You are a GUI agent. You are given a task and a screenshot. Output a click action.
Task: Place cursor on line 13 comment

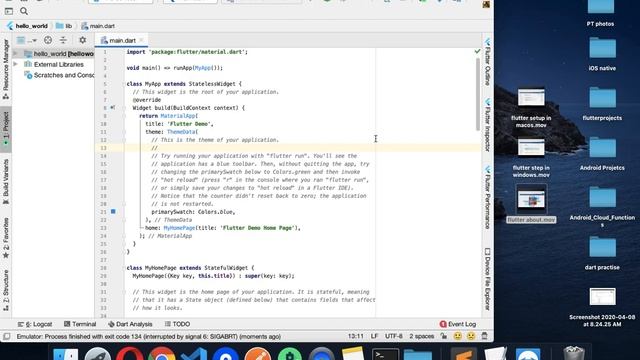[x=154, y=148]
